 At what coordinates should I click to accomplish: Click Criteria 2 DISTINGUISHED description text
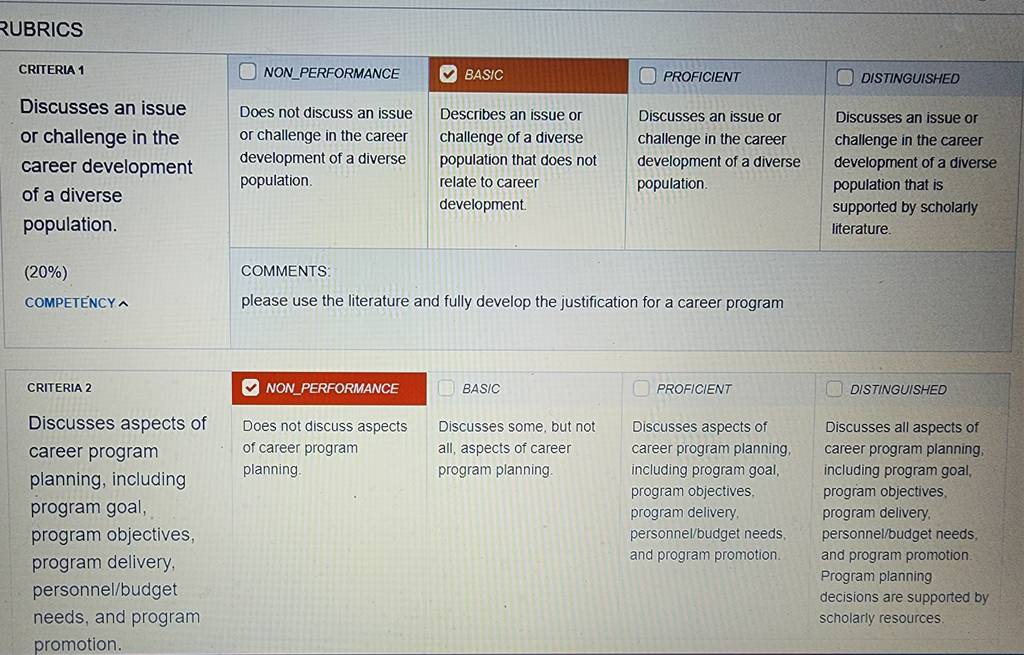click(904, 522)
